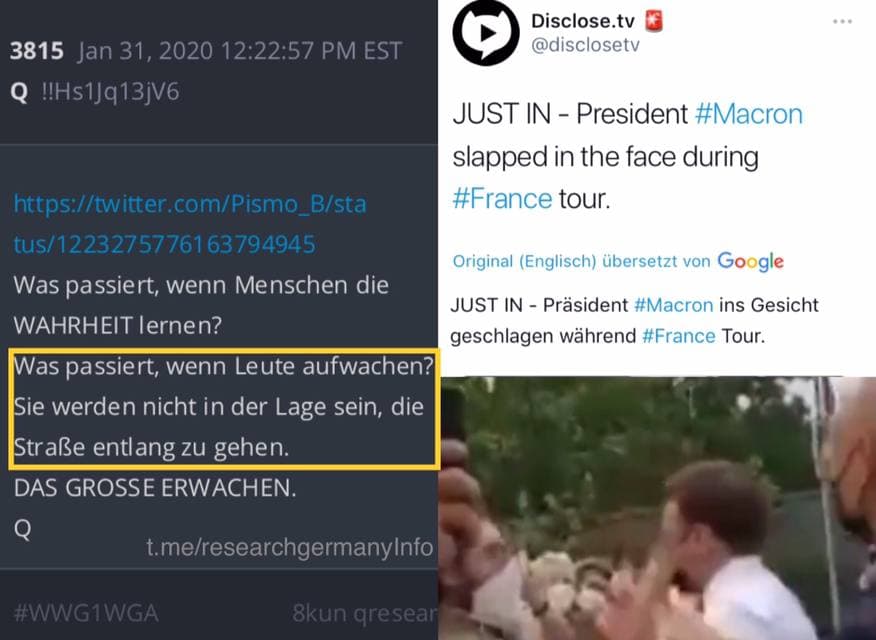Open the t.me/researchgermanyInfo link
Image resolution: width=876 pixels, height=640 pixels.
289,547
